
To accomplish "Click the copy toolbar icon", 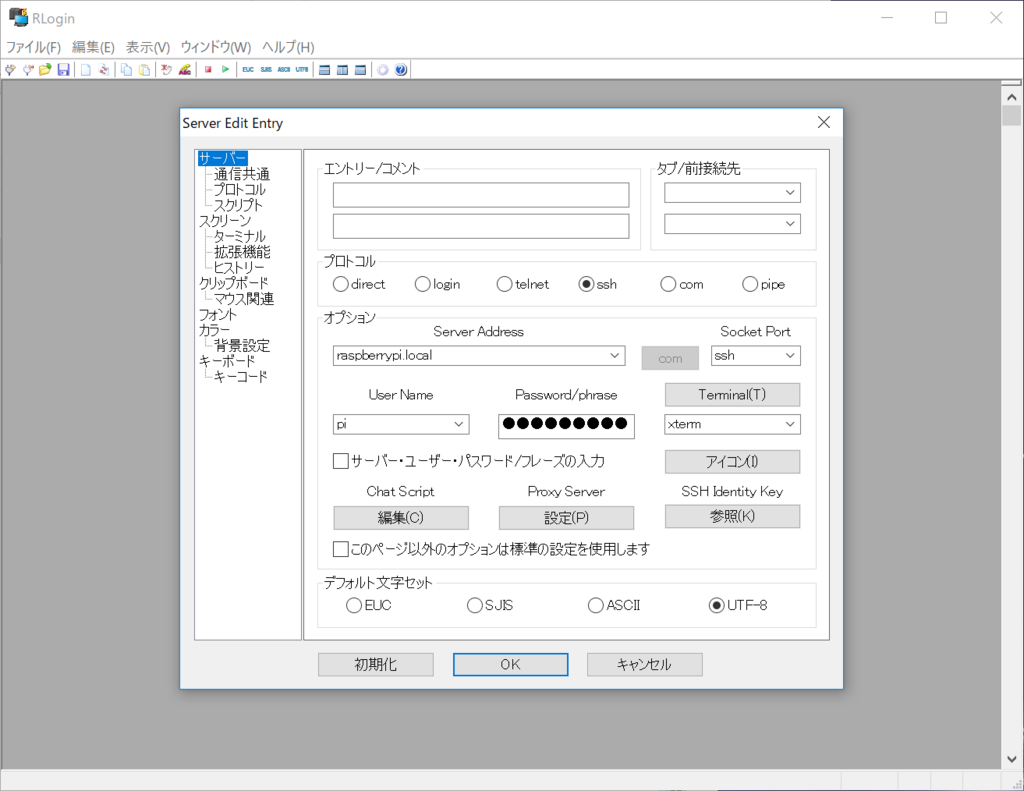I will tap(127, 70).
